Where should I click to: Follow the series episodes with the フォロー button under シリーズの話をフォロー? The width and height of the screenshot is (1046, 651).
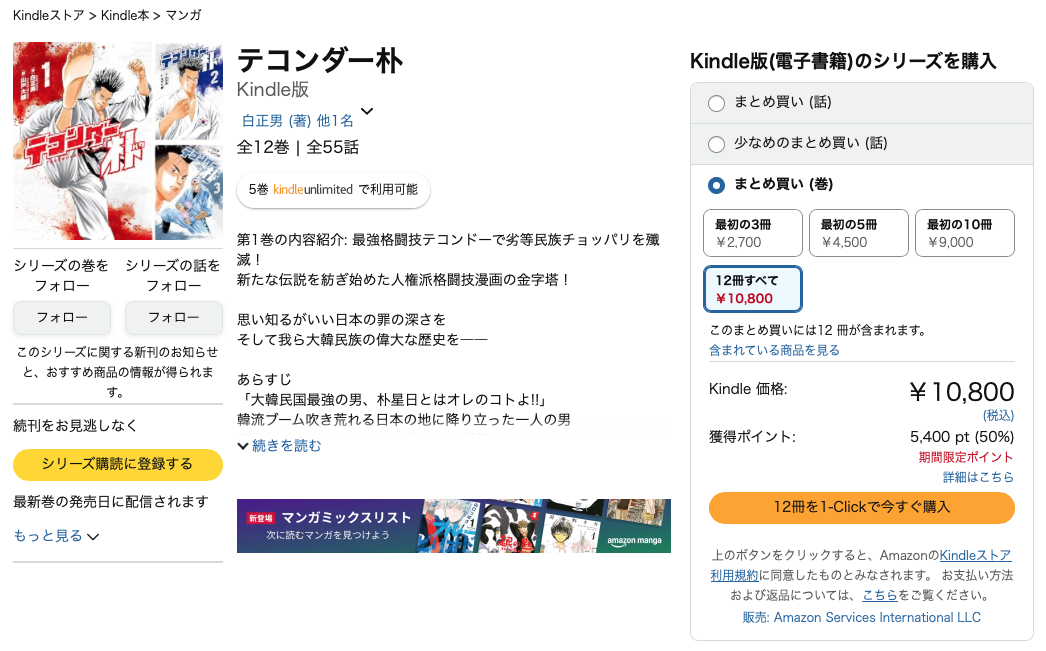[173, 317]
